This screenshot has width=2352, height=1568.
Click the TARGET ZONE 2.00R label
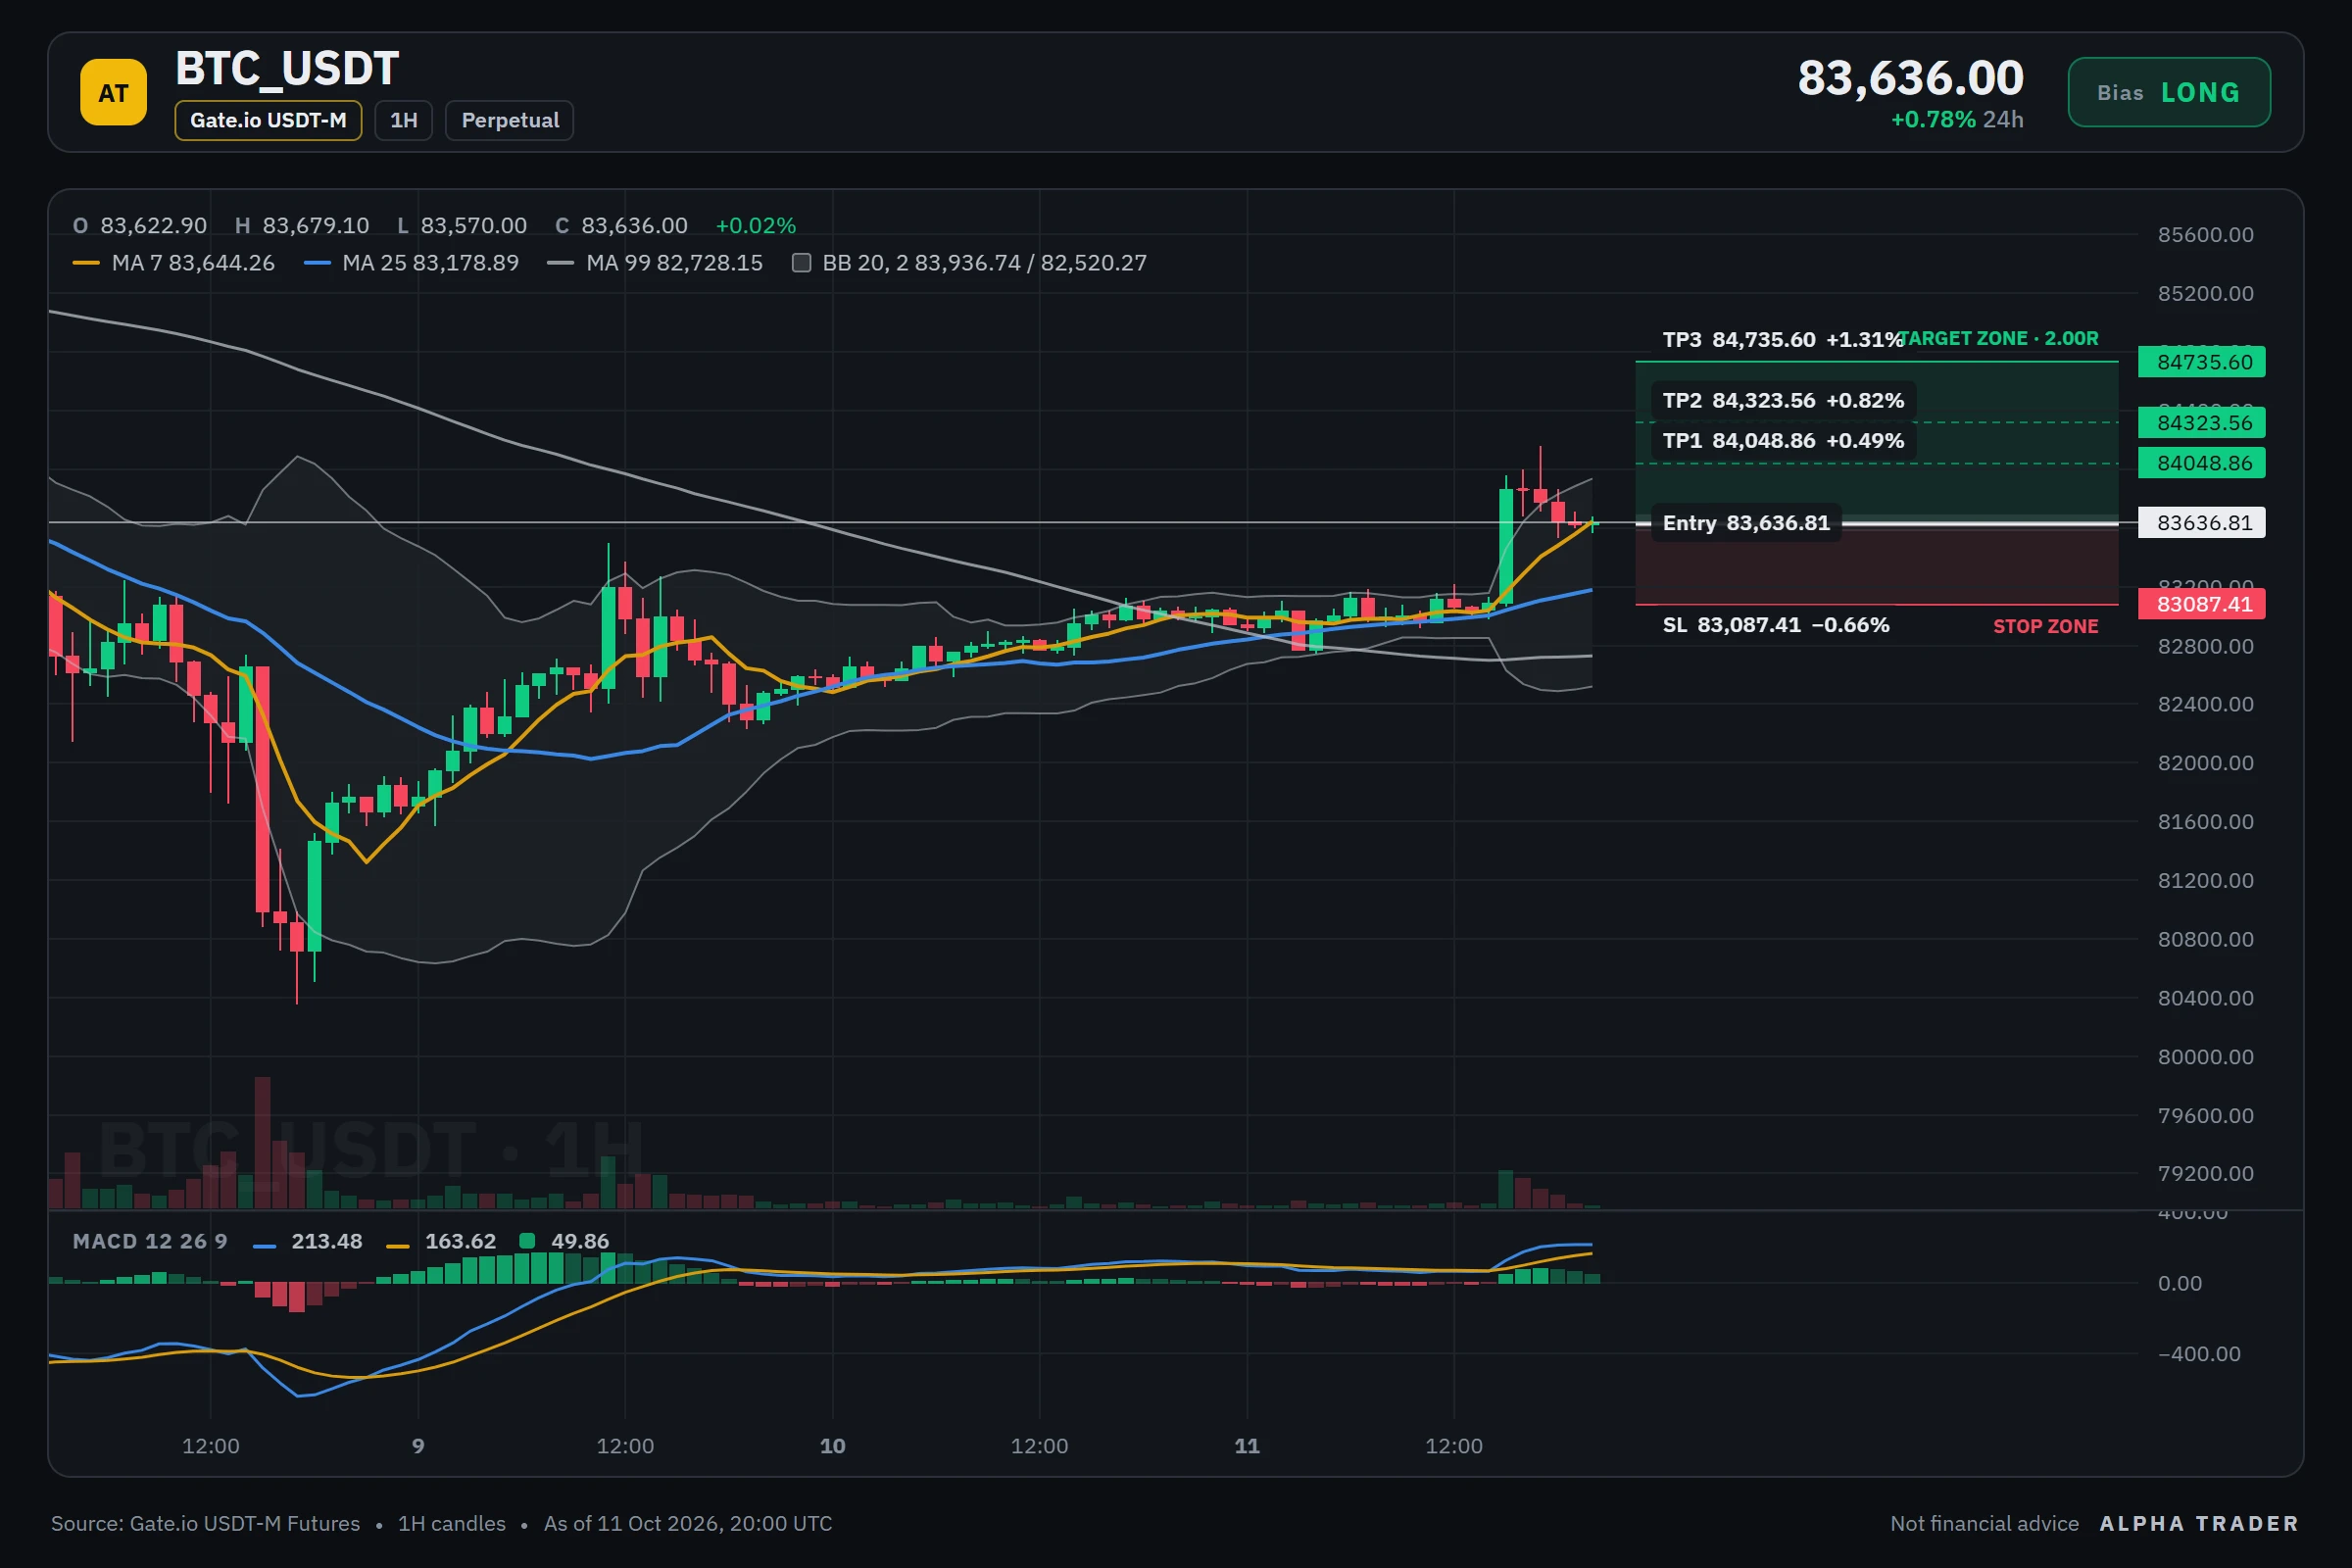click(x=1999, y=339)
